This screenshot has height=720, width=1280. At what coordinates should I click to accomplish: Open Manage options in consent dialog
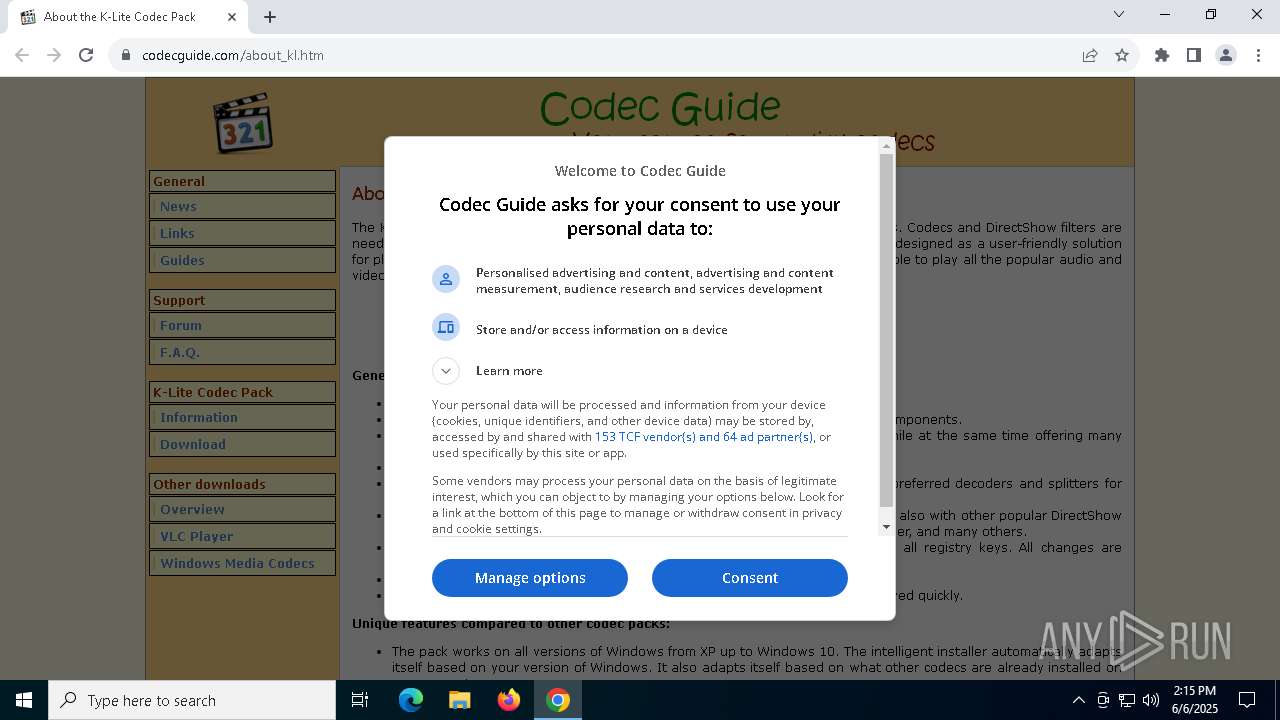point(530,578)
